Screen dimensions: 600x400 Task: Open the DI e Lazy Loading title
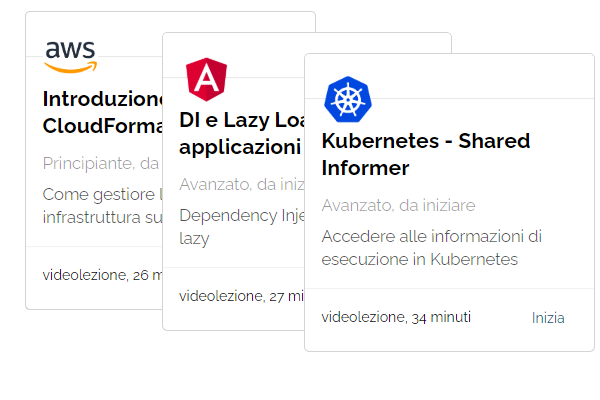242,133
